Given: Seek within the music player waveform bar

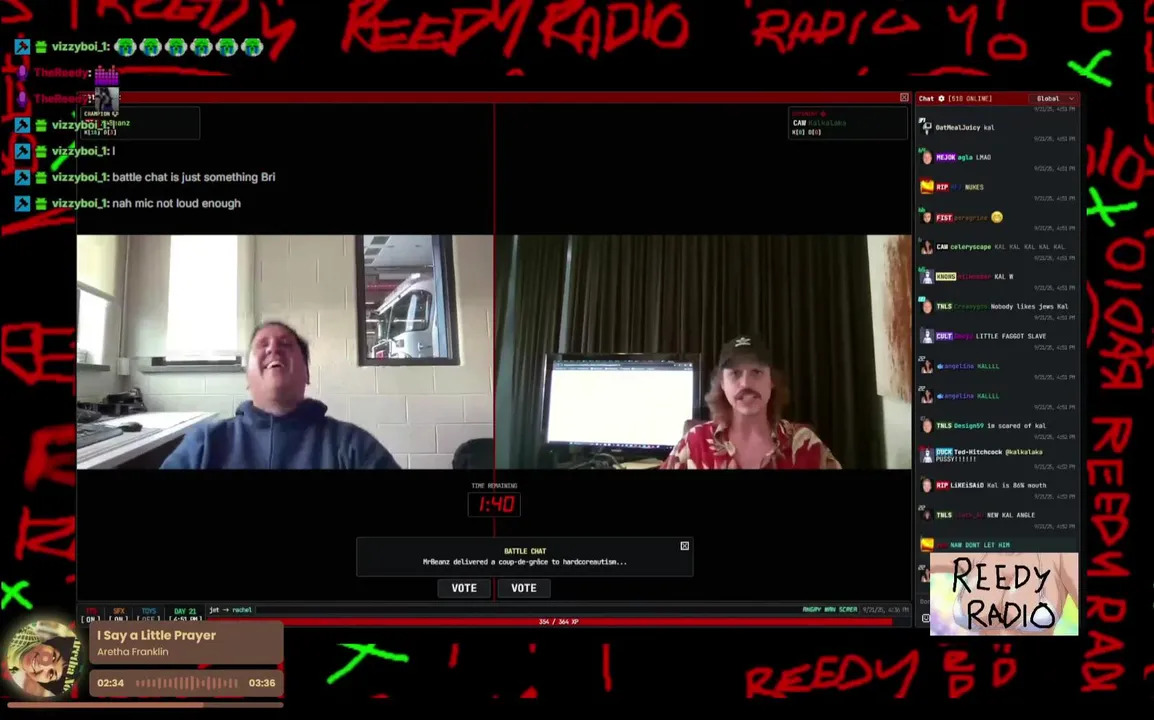Looking at the screenshot, I should click(x=186, y=683).
